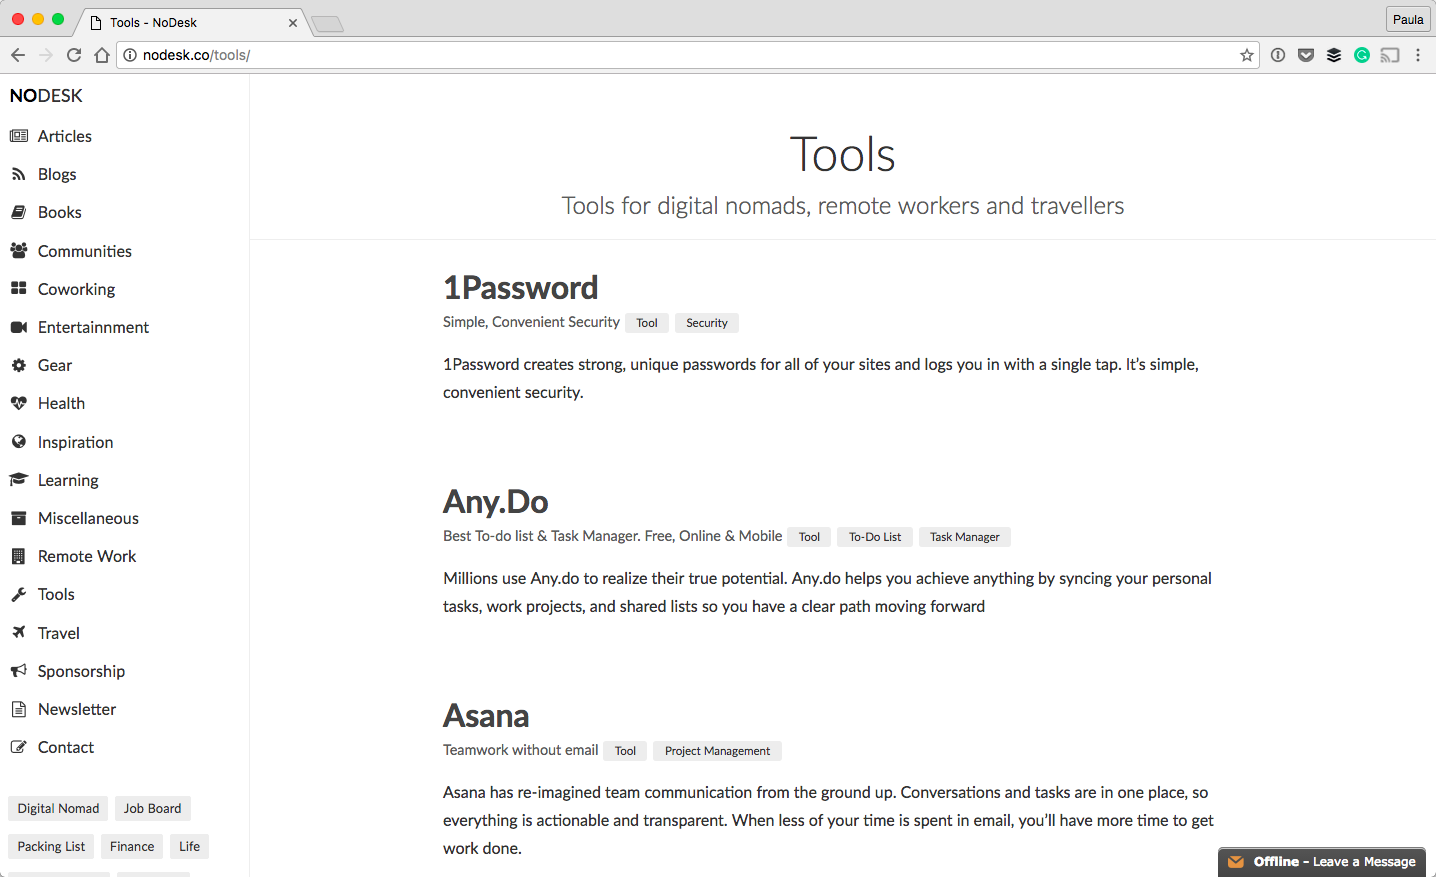Click the Digital Nomad tag
The width and height of the screenshot is (1436, 877).
click(58, 808)
